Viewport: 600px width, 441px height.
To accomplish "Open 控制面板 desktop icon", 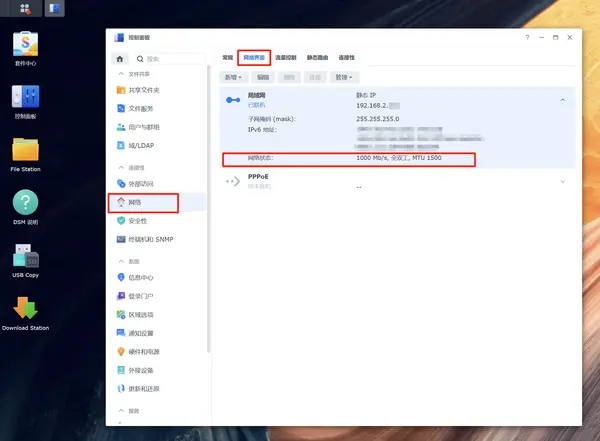I will click(x=25, y=102).
